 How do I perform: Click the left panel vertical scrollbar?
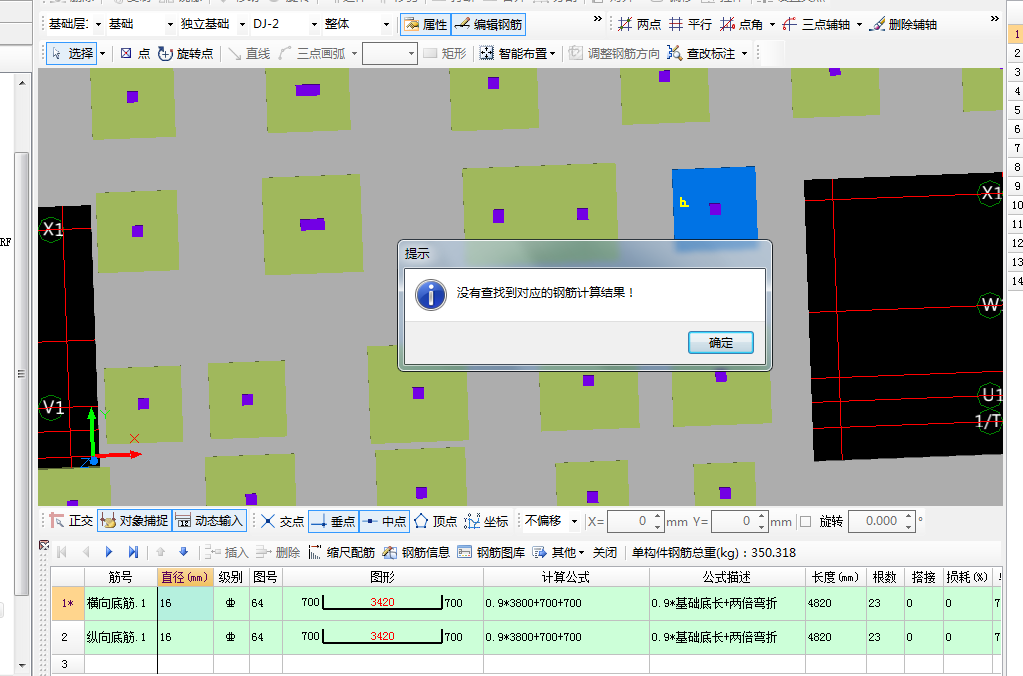coord(22,374)
